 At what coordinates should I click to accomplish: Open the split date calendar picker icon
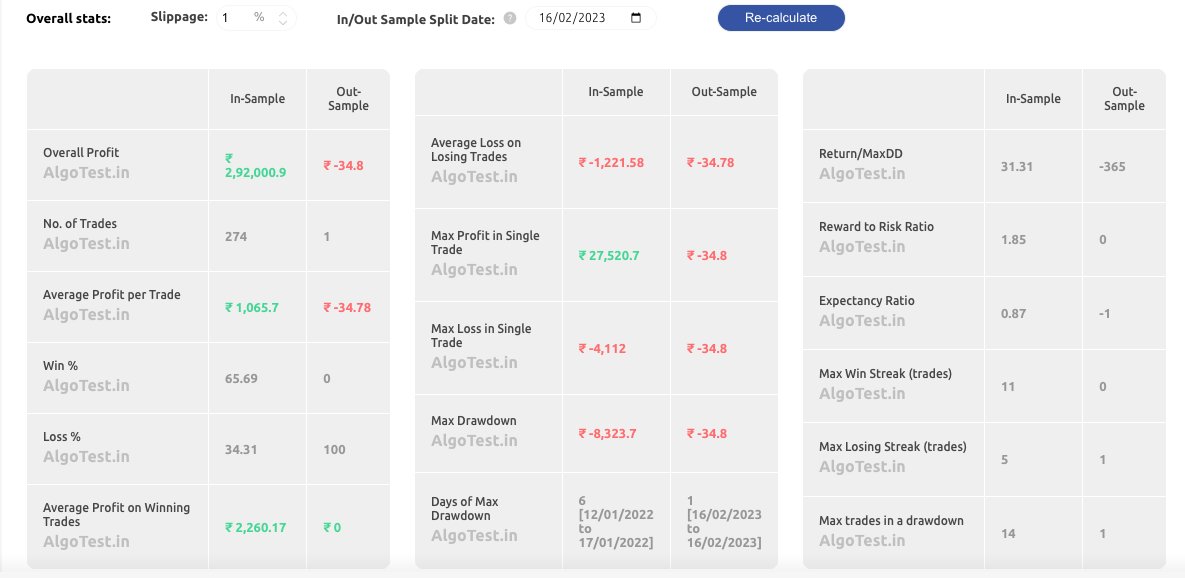(636, 18)
